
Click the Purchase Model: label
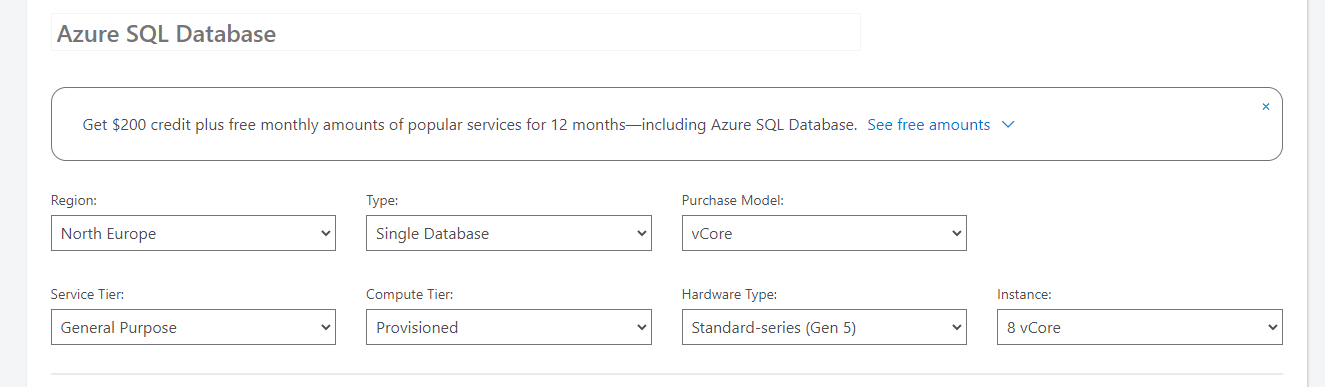tap(733, 201)
